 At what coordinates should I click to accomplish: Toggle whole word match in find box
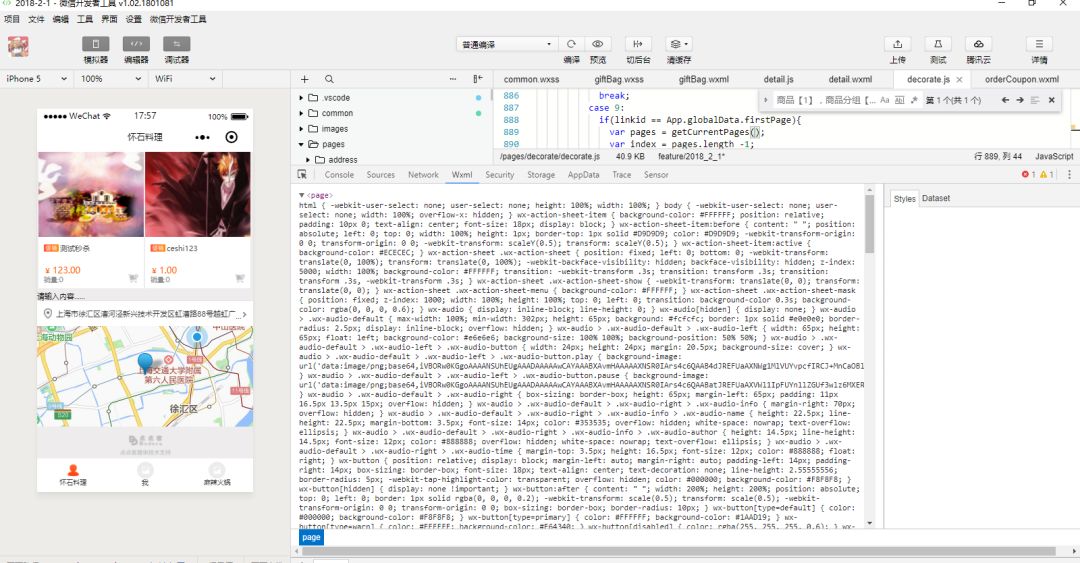(900, 100)
